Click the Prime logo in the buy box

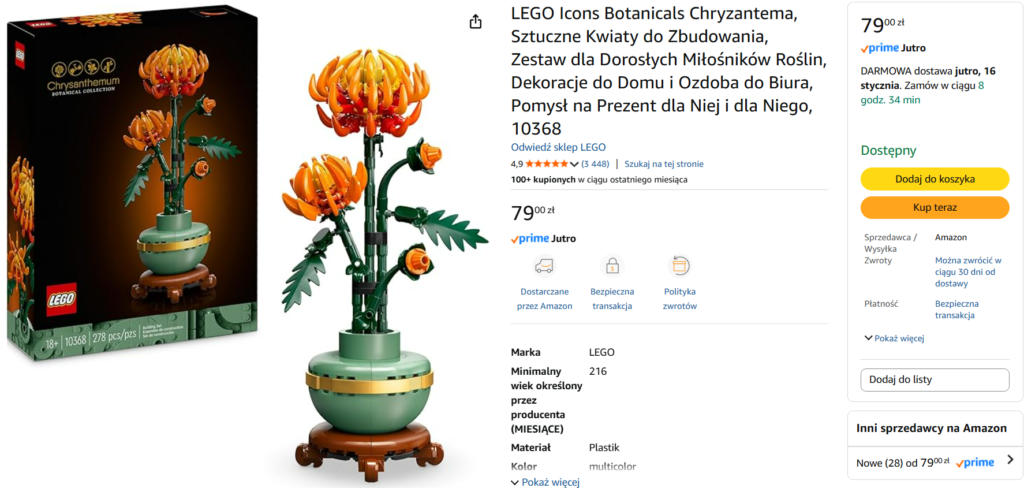[880, 48]
